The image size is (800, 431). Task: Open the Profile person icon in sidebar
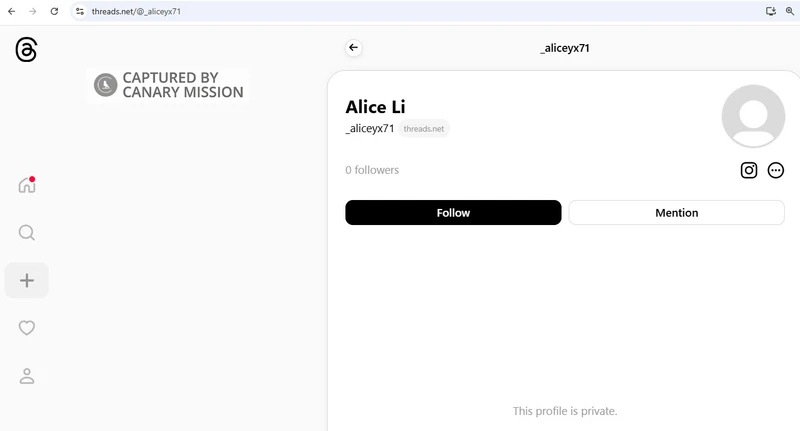pyautogui.click(x=27, y=376)
